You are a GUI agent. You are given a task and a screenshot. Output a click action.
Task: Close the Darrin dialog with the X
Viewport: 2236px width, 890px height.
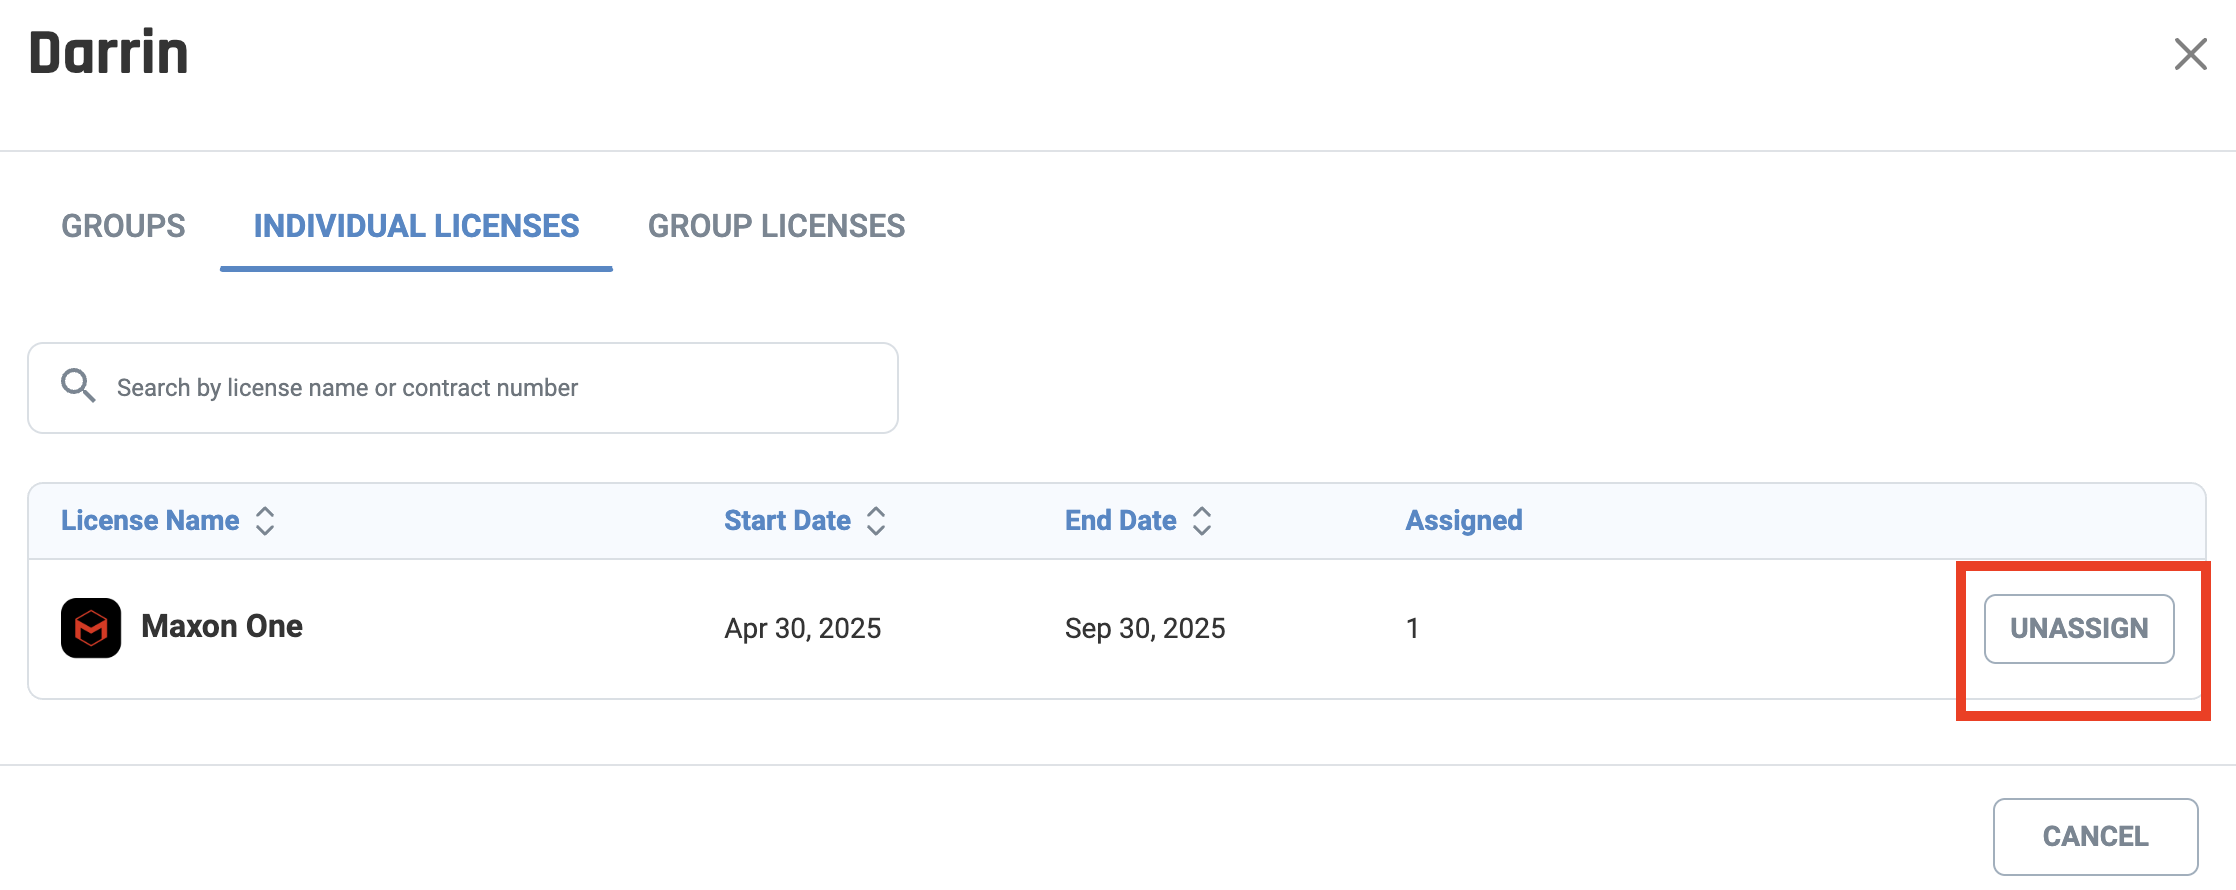point(2190,54)
